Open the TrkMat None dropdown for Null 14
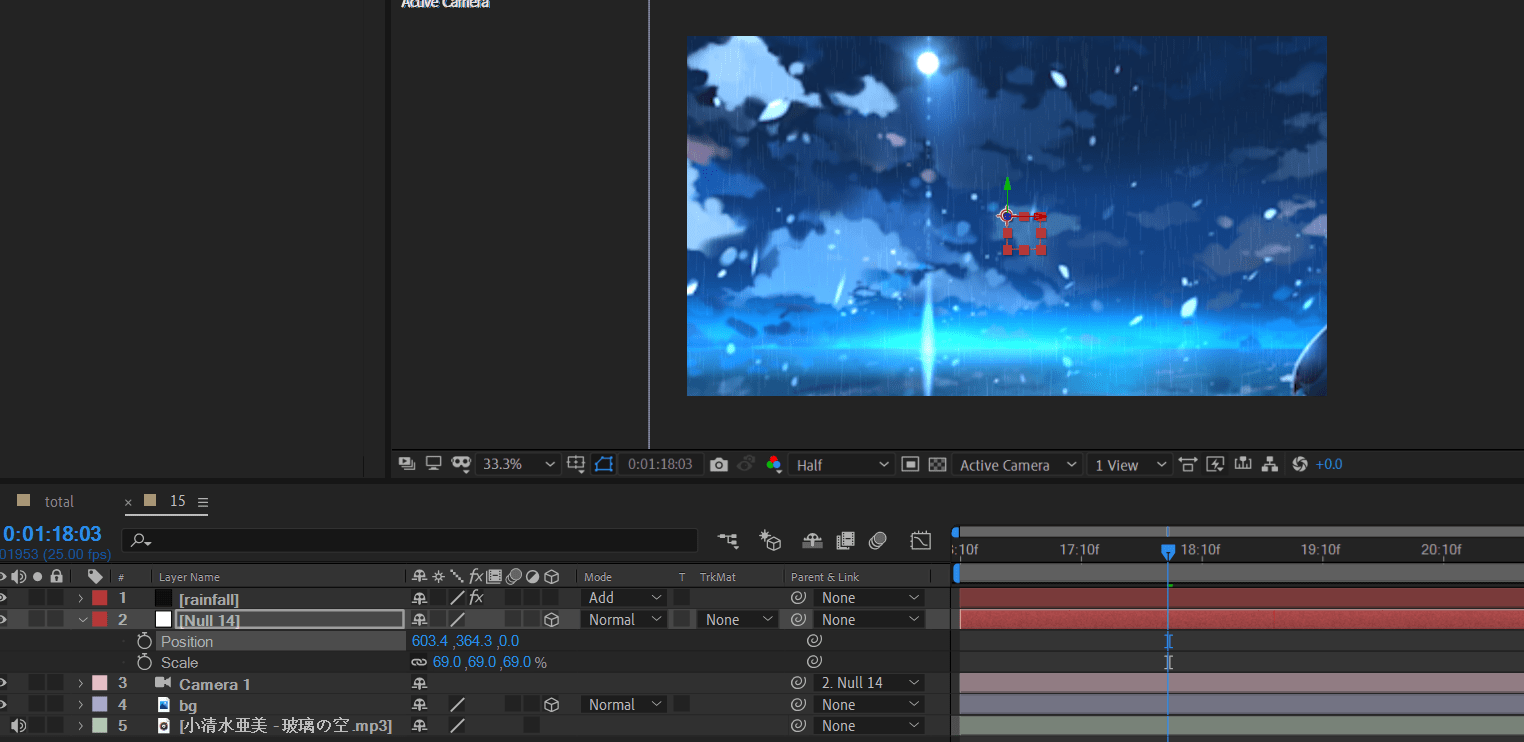 pyautogui.click(x=738, y=620)
